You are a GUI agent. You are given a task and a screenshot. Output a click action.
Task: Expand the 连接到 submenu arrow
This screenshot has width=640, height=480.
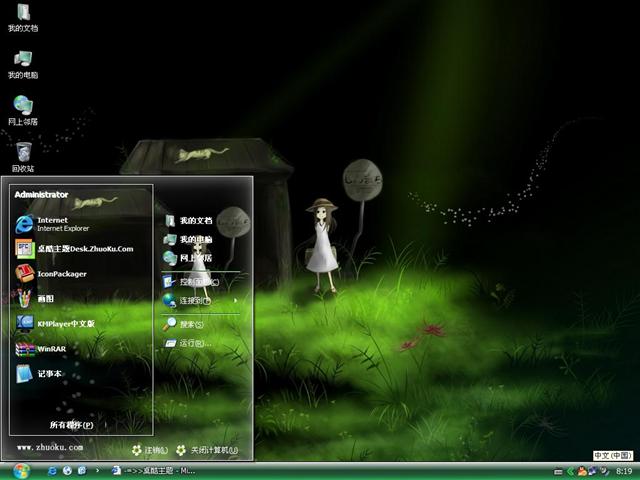pos(236,300)
